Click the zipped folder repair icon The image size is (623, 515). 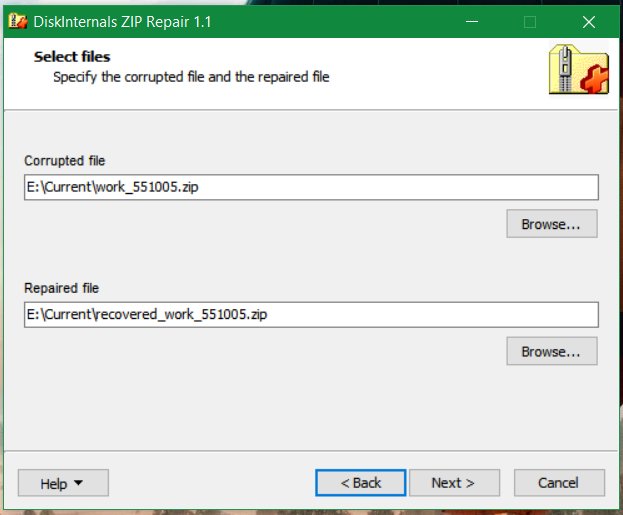click(578, 69)
